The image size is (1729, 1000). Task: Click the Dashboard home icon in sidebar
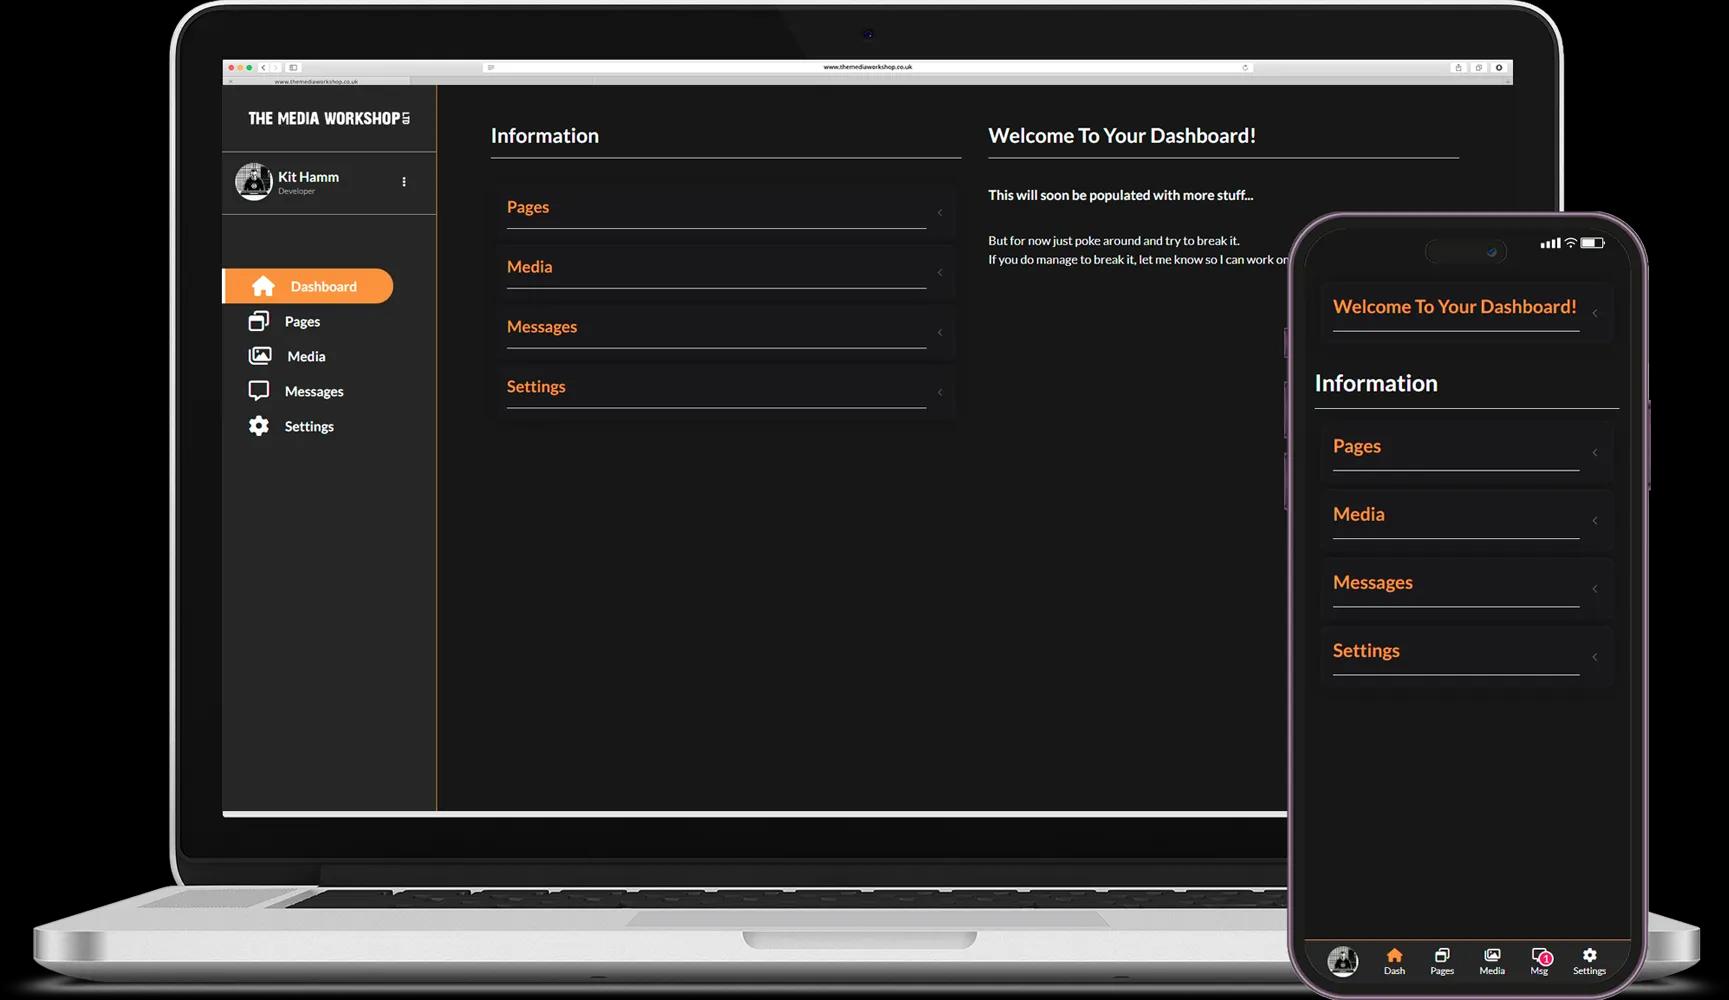pyautogui.click(x=263, y=287)
